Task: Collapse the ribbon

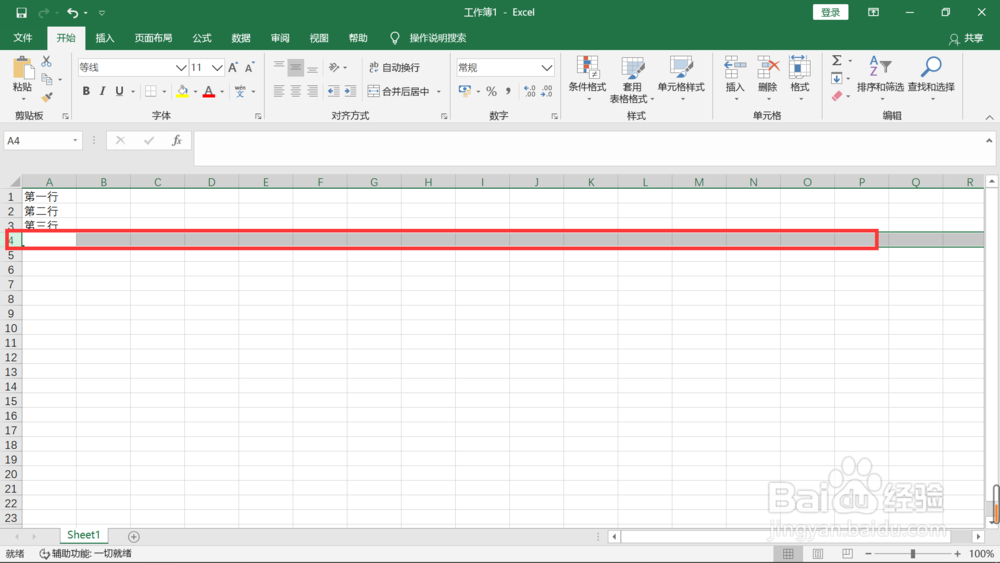Action: tap(989, 117)
